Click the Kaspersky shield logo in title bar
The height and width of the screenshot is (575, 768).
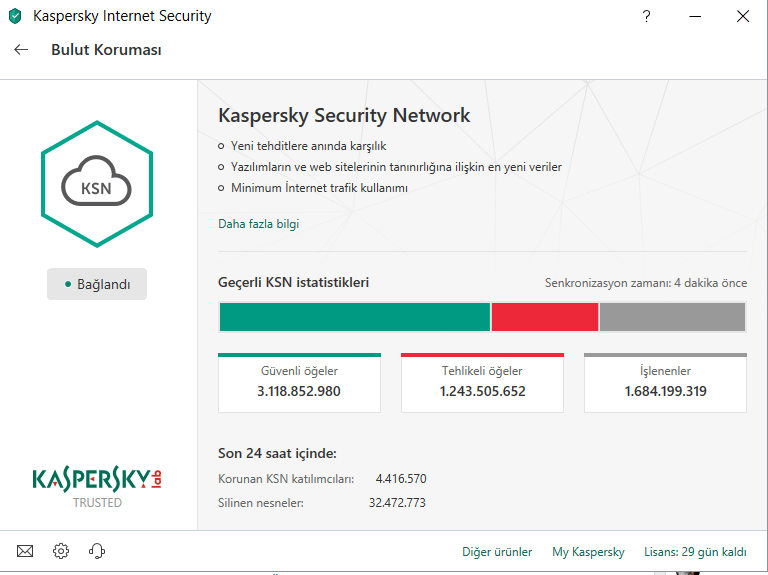pyautogui.click(x=17, y=17)
